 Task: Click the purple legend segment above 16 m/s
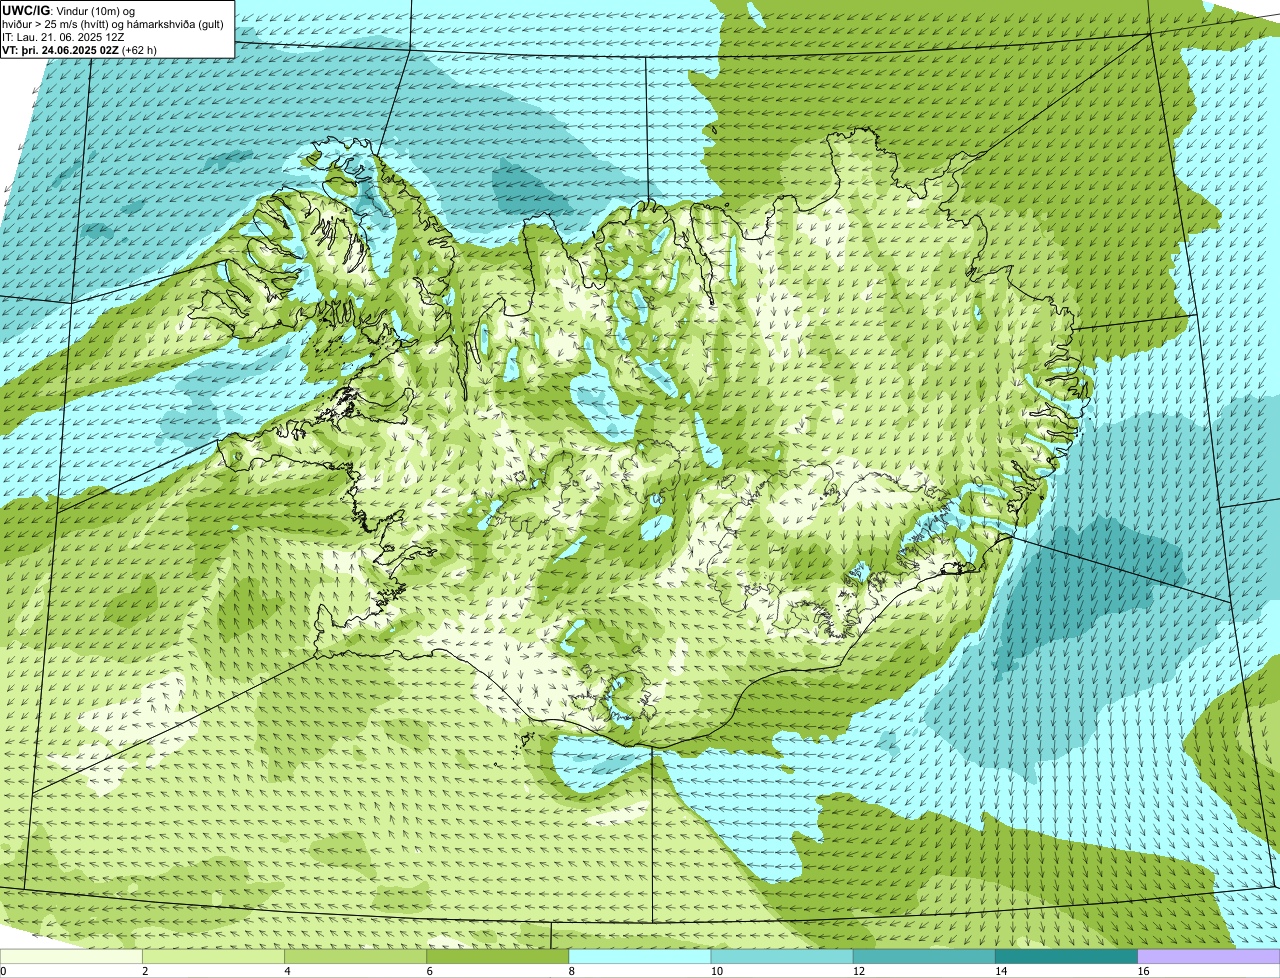(x=1209, y=956)
